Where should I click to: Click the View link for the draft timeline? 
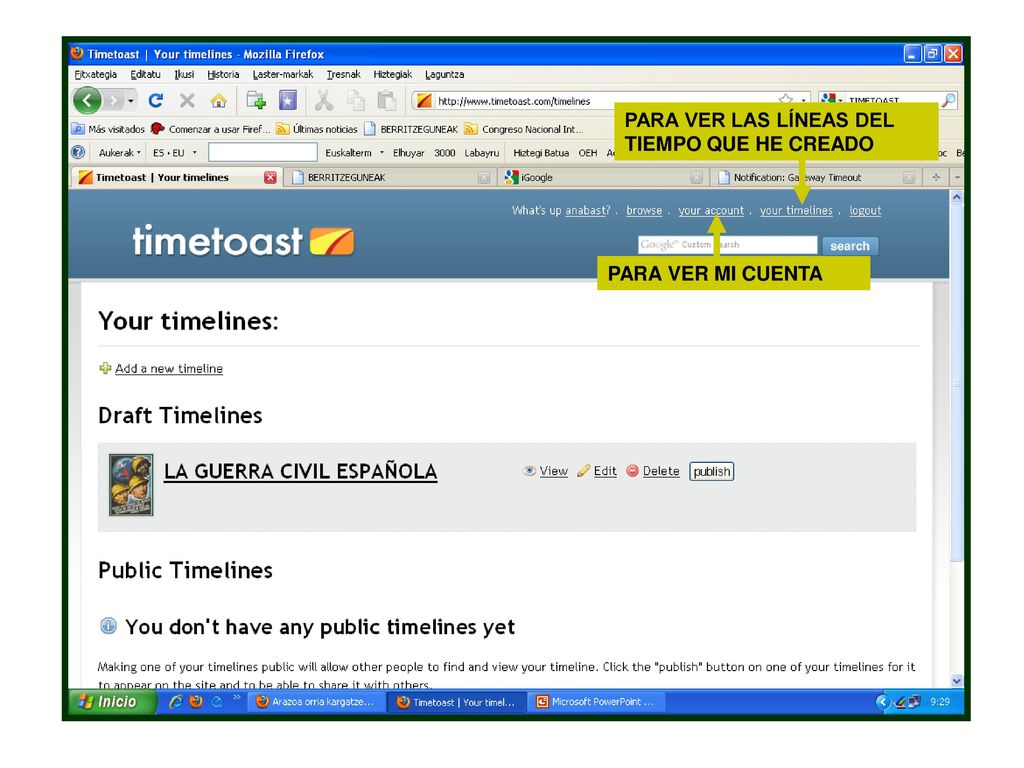554,471
